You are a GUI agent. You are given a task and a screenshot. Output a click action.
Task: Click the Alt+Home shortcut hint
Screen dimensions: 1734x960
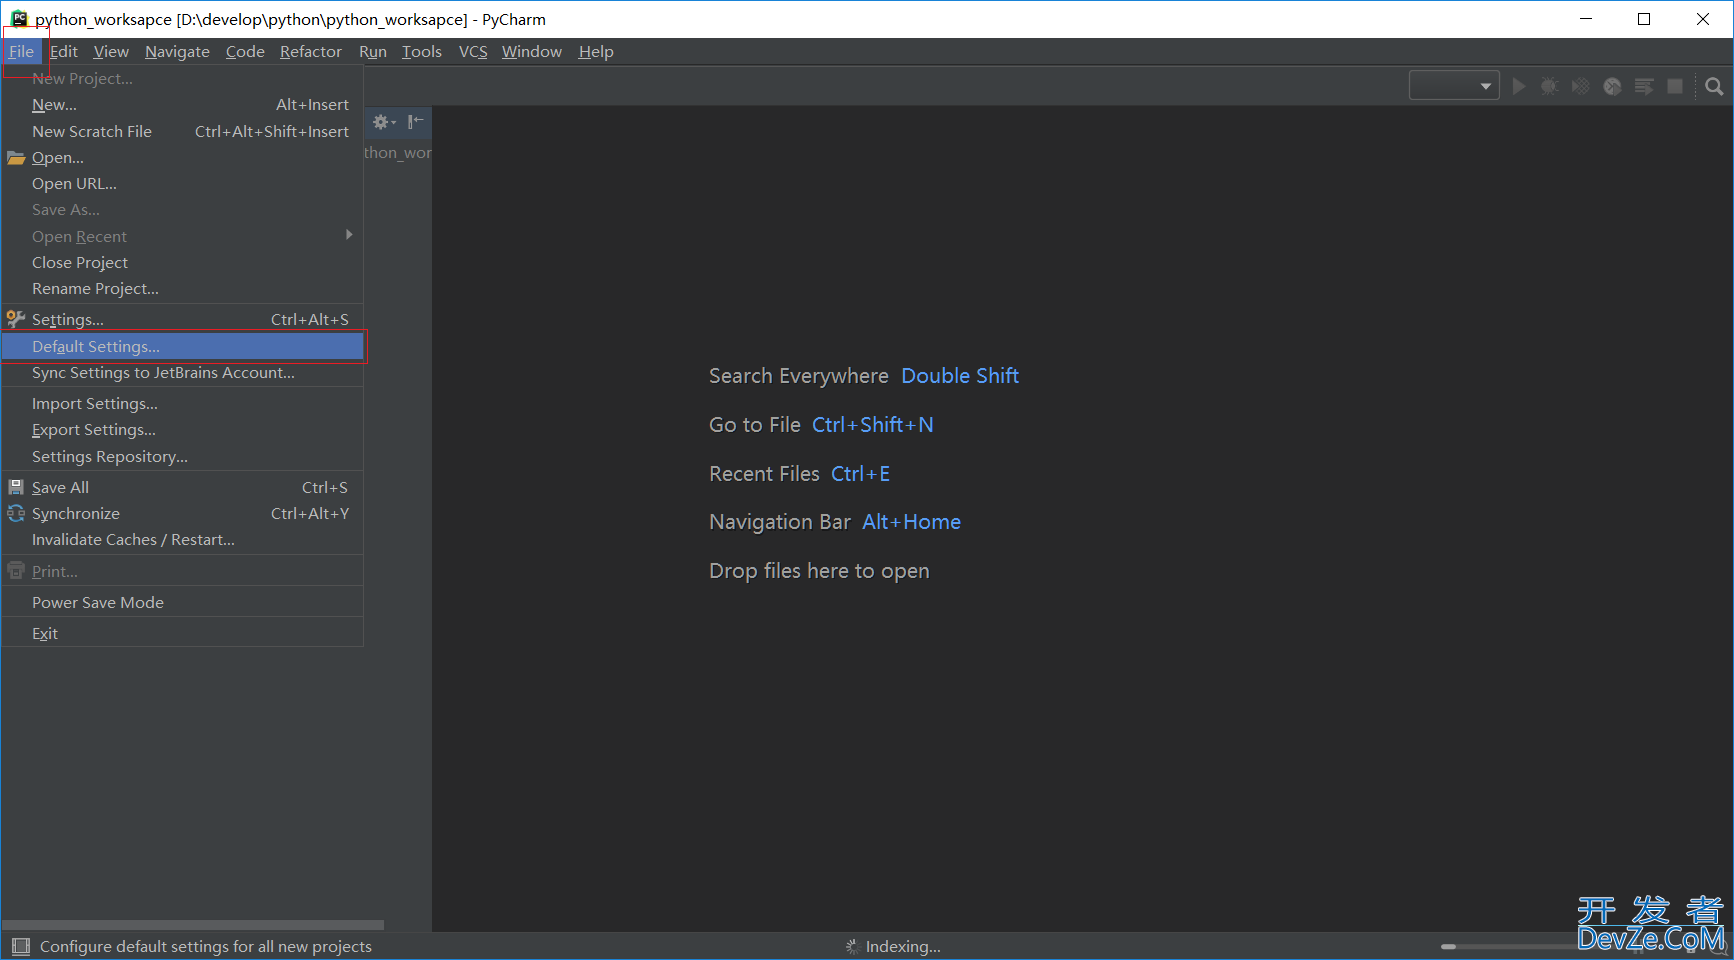click(x=912, y=522)
